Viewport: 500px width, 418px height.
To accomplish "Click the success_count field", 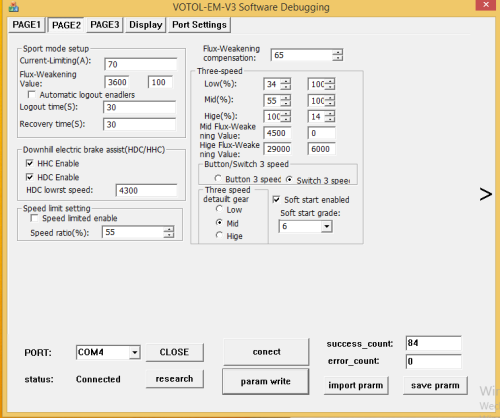I will (434, 343).
